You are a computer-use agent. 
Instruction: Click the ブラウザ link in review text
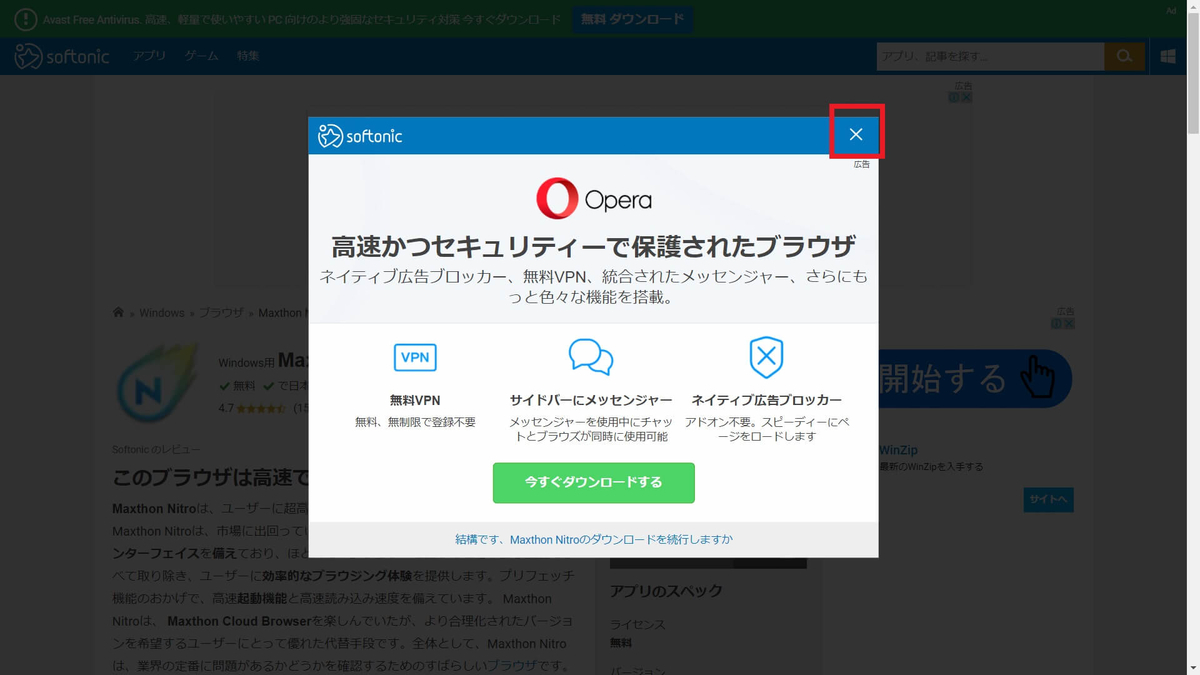(x=511, y=665)
